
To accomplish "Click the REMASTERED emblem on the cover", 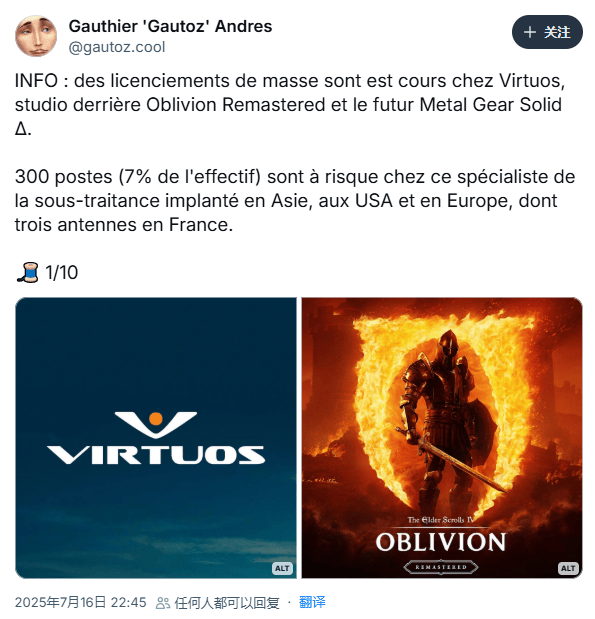I will click(441, 567).
